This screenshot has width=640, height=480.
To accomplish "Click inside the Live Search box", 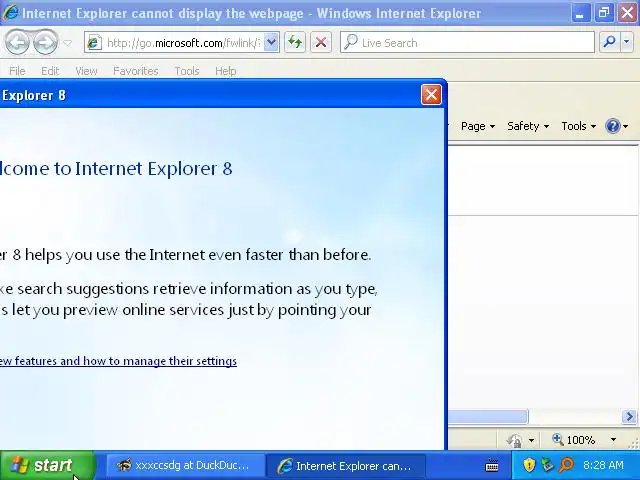I will click(467, 42).
